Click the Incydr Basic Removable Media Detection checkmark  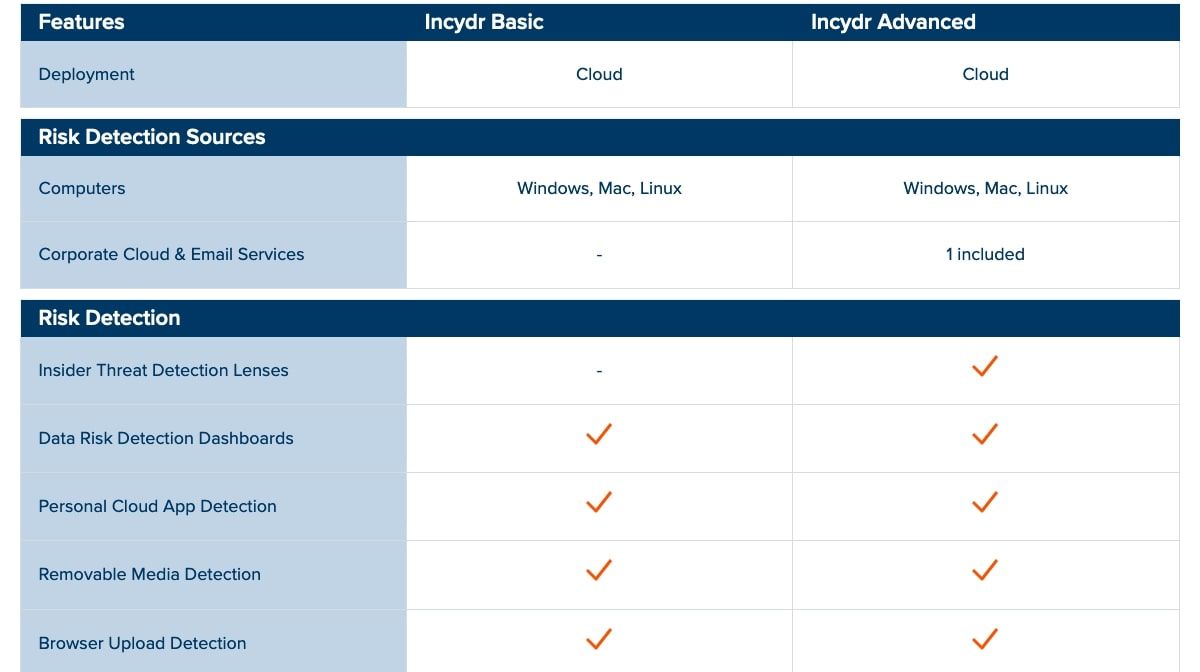click(599, 571)
